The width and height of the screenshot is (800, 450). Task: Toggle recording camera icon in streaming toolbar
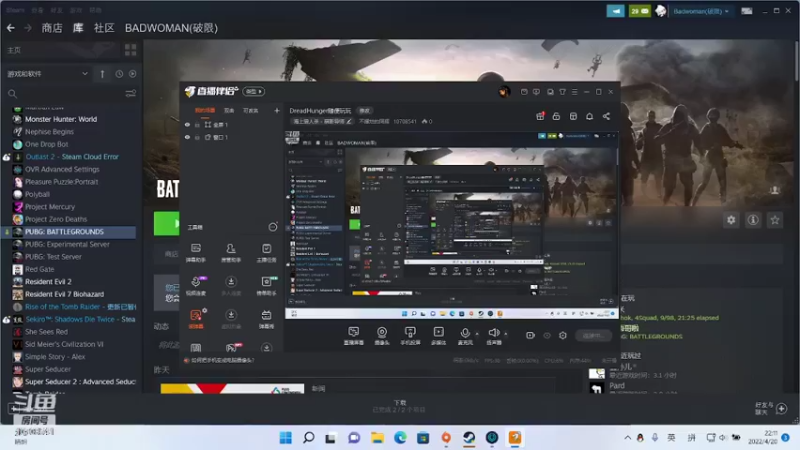(531, 336)
